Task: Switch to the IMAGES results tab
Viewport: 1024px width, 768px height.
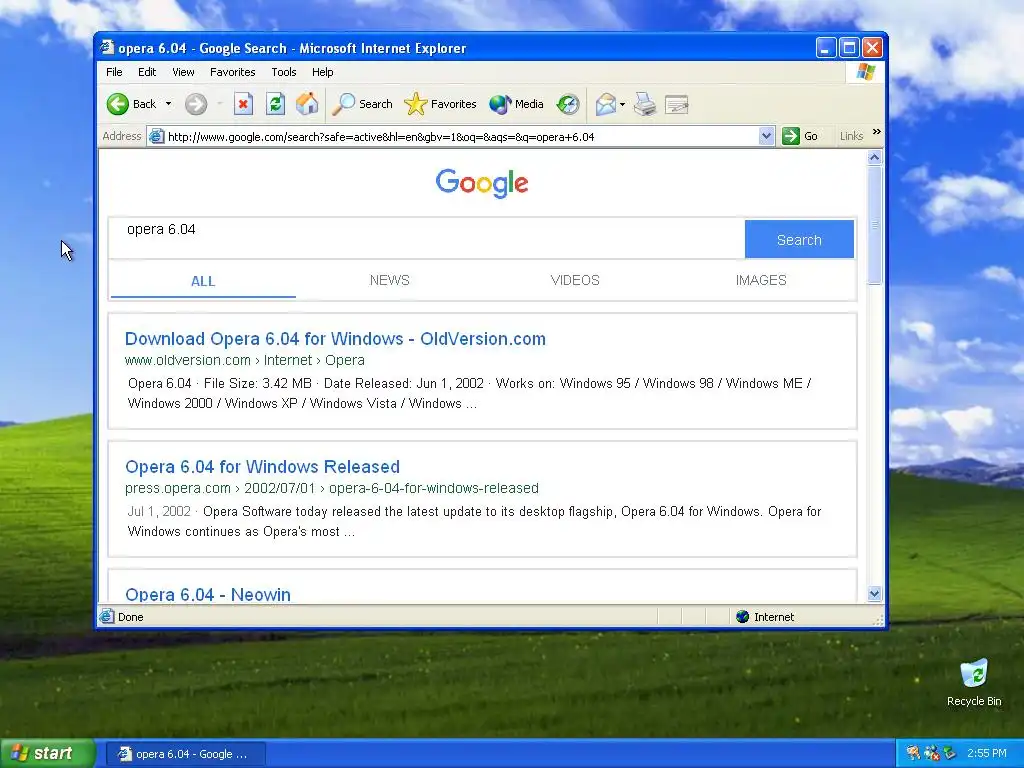Action: (761, 280)
